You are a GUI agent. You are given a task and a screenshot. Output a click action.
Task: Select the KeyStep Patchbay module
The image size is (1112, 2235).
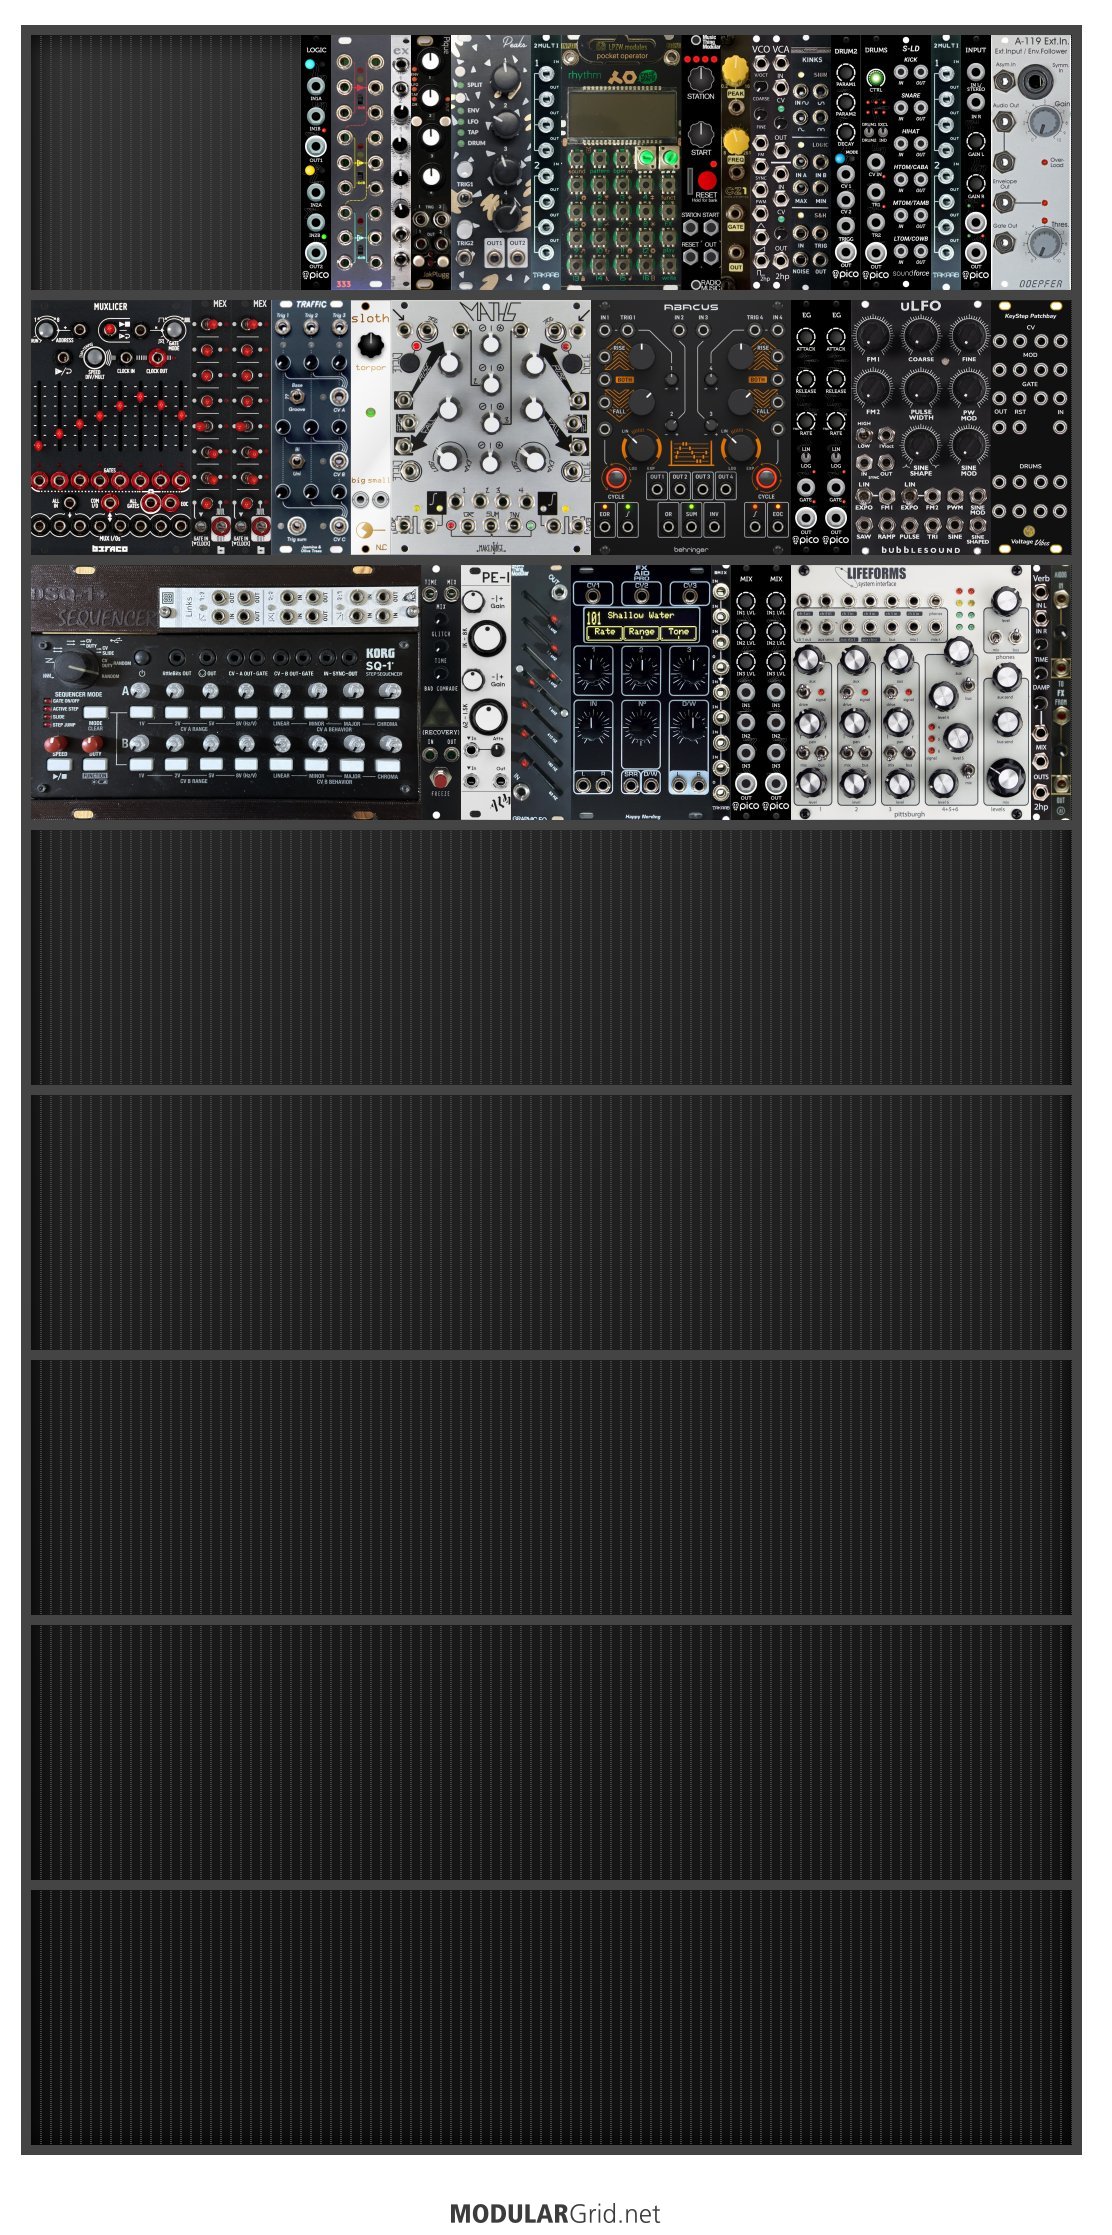click(1031, 428)
